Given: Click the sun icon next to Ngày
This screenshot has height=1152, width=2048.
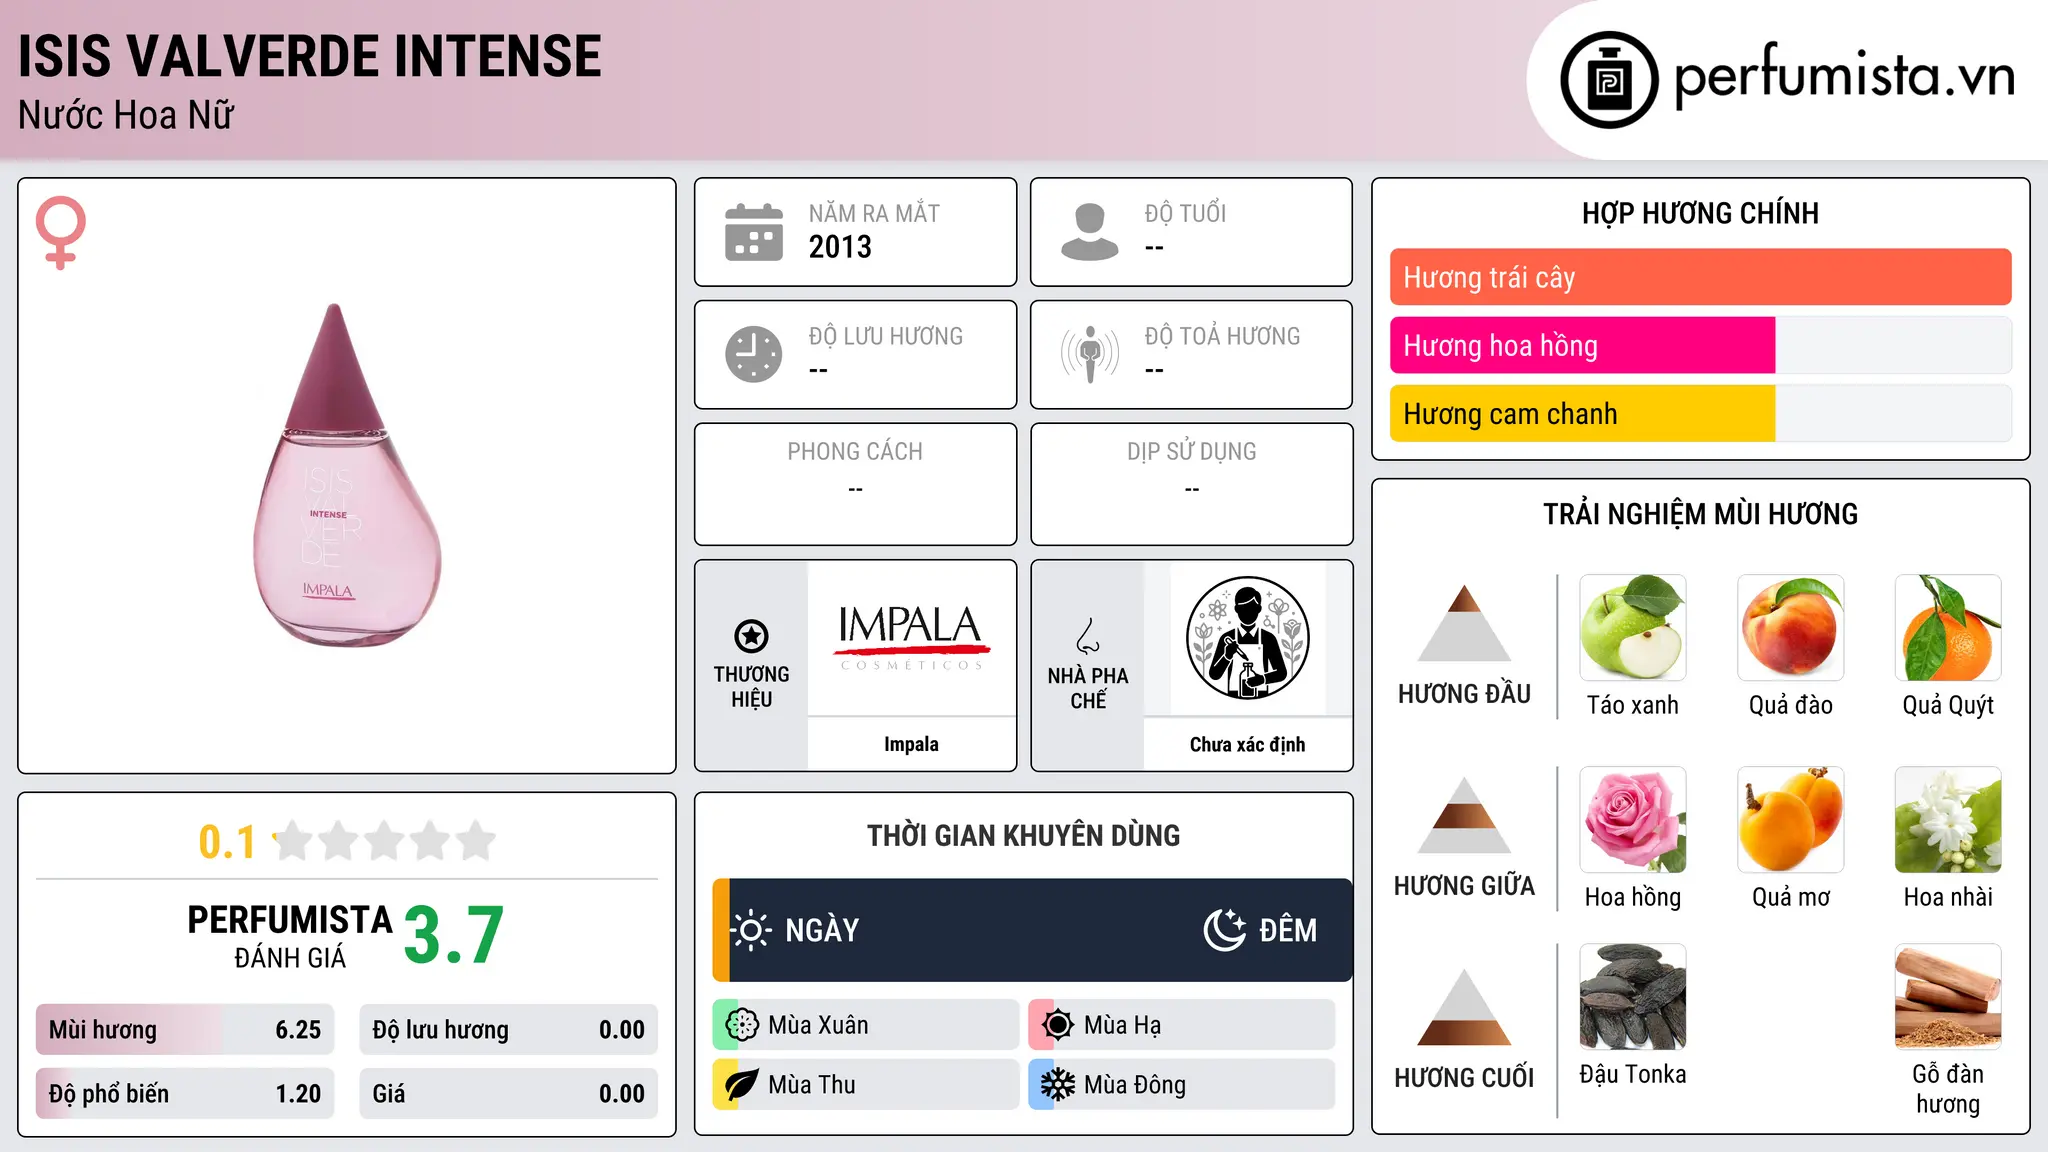Looking at the screenshot, I should tap(751, 930).
